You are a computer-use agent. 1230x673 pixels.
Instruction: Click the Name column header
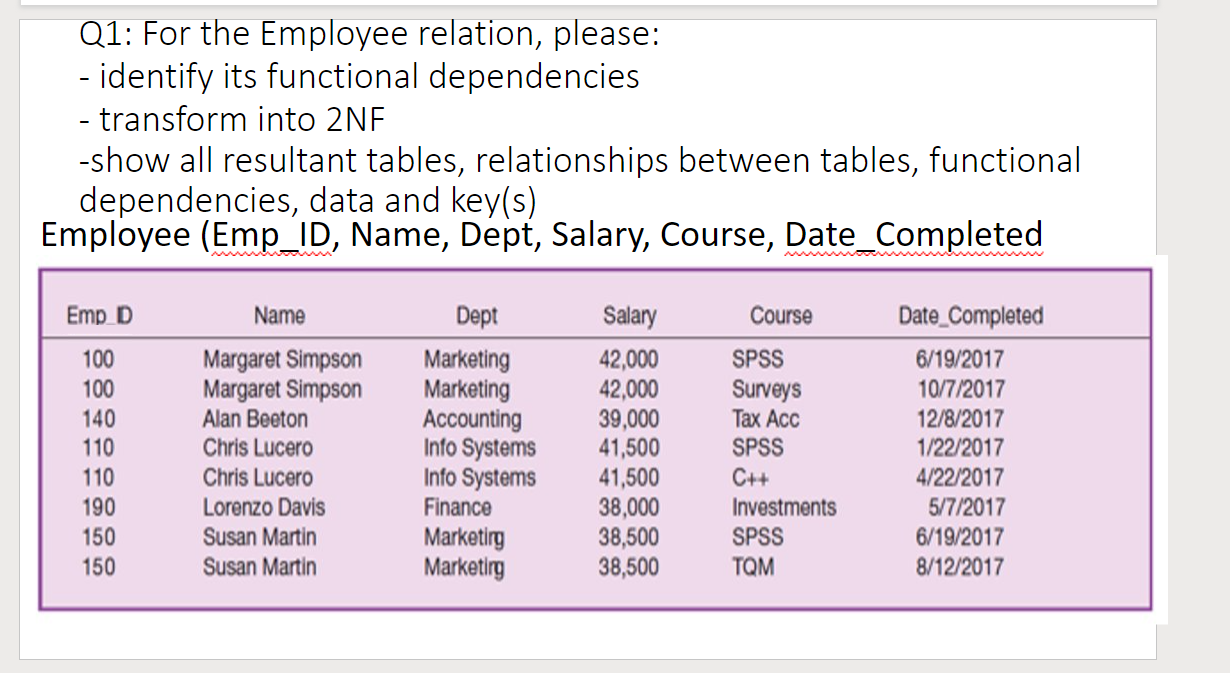click(x=279, y=315)
